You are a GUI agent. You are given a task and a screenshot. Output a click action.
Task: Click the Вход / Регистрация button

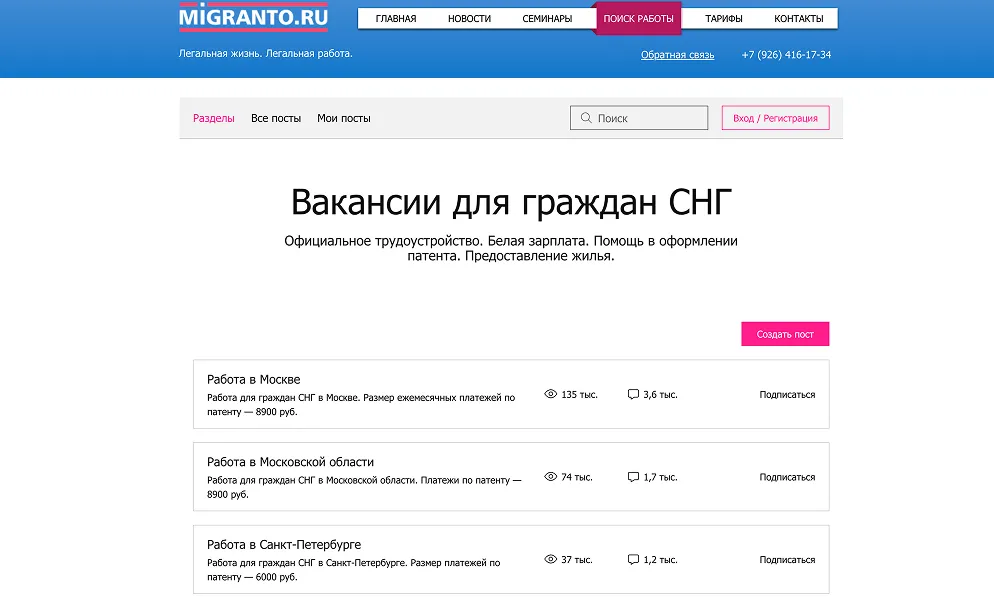pyautogui.click(x=775, y=118)
